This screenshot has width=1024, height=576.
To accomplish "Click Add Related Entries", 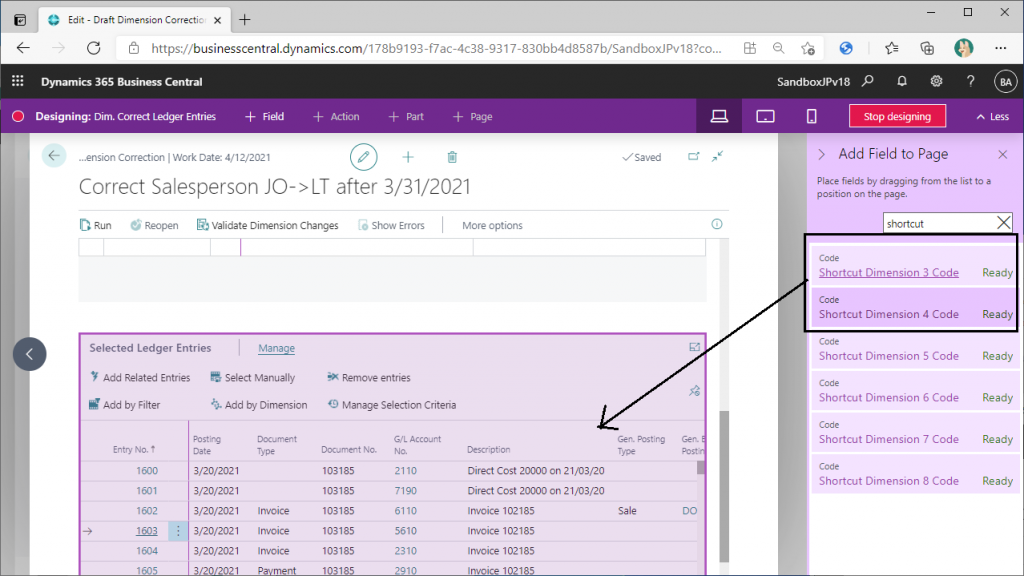I will (140, 377).
